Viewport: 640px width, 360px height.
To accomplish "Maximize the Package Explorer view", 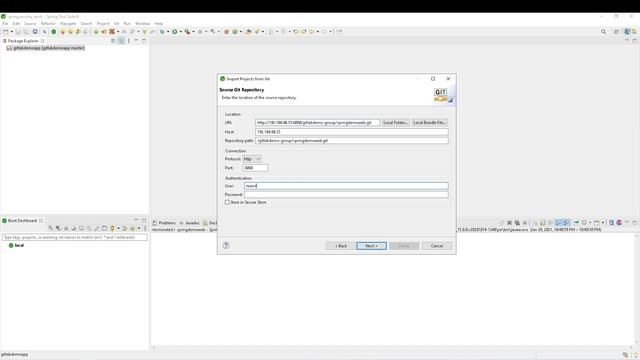I will 144,41.
